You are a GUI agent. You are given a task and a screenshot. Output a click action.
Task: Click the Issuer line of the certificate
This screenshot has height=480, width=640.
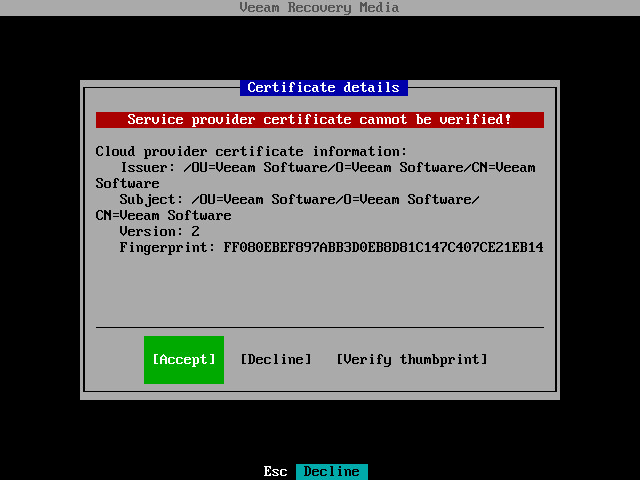(316, 176)
